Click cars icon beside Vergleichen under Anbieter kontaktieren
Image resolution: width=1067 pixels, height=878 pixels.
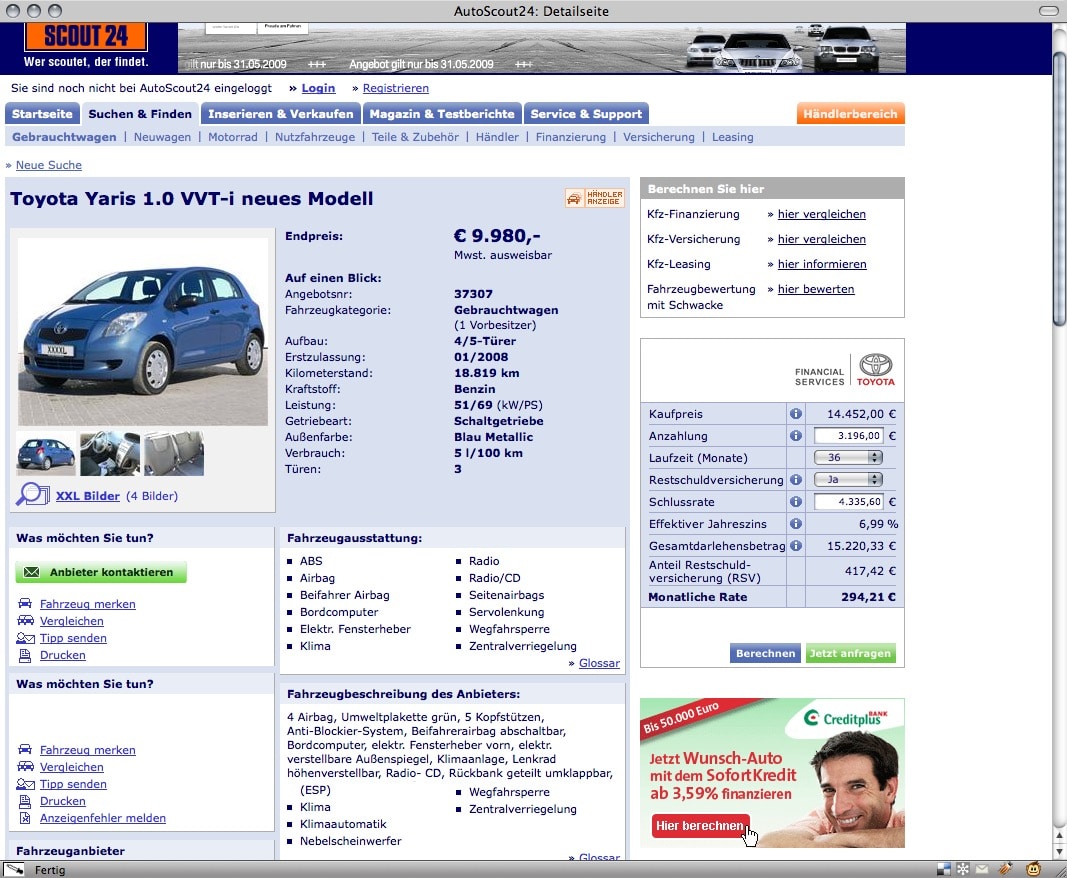[x=25, y=620]
